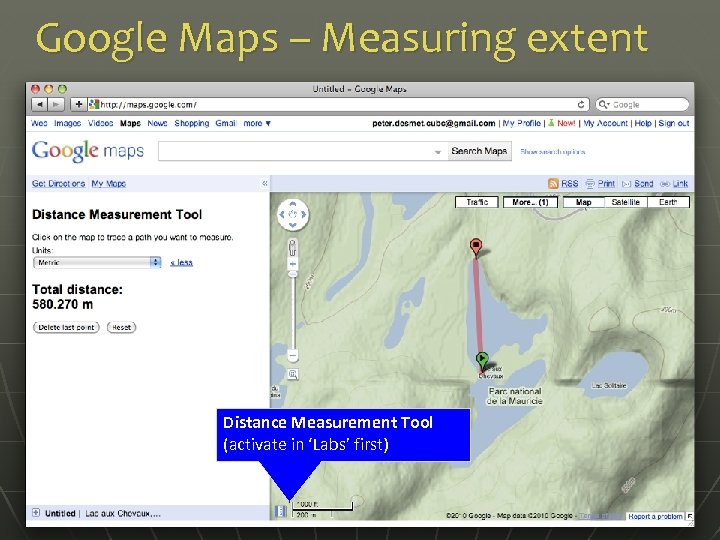Open the Get Directions link

point(58,184)
